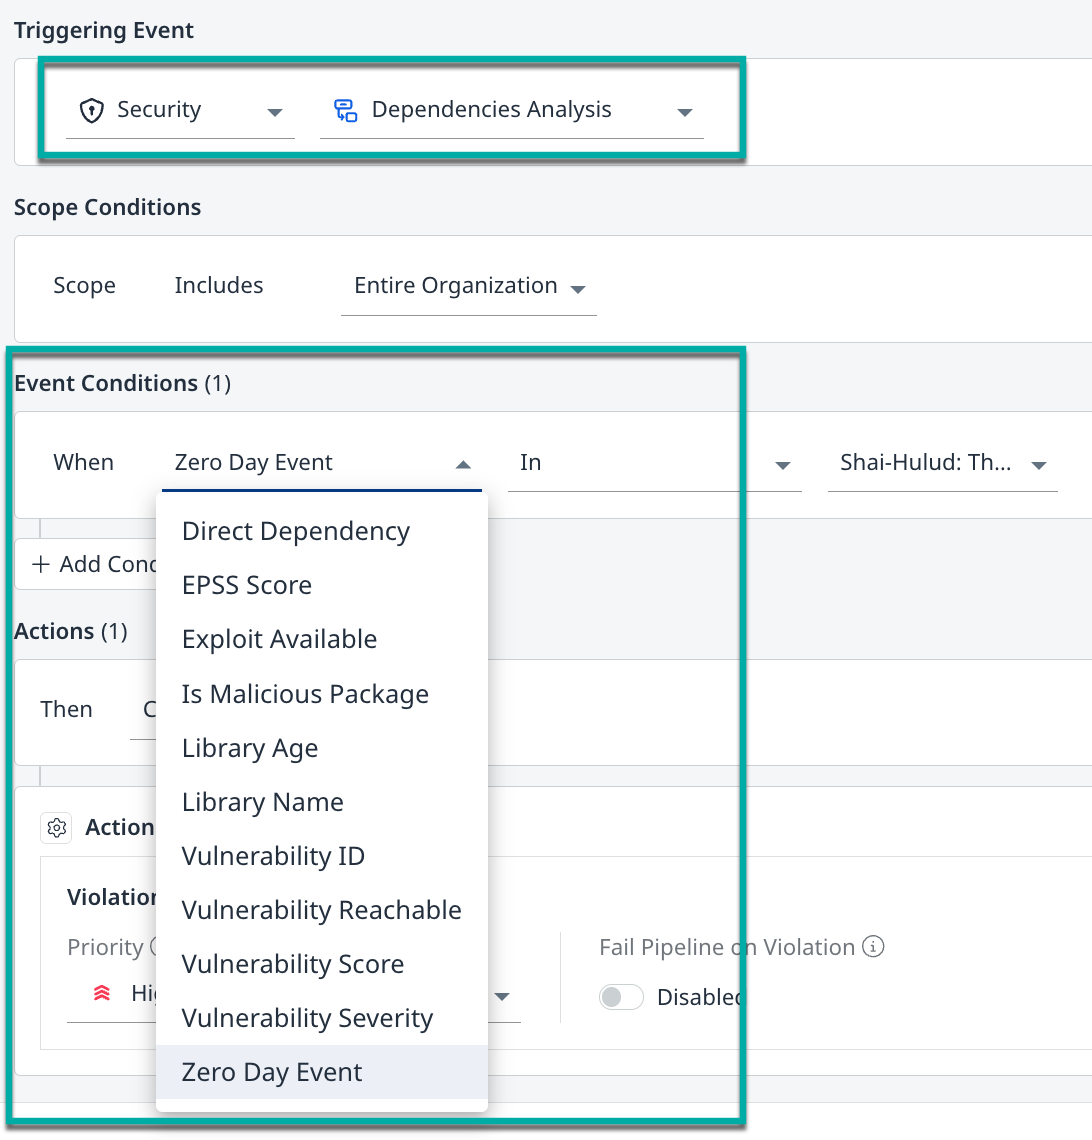
Task: Click the Fail Pipeline info icon
Action: tap(873, 946)
